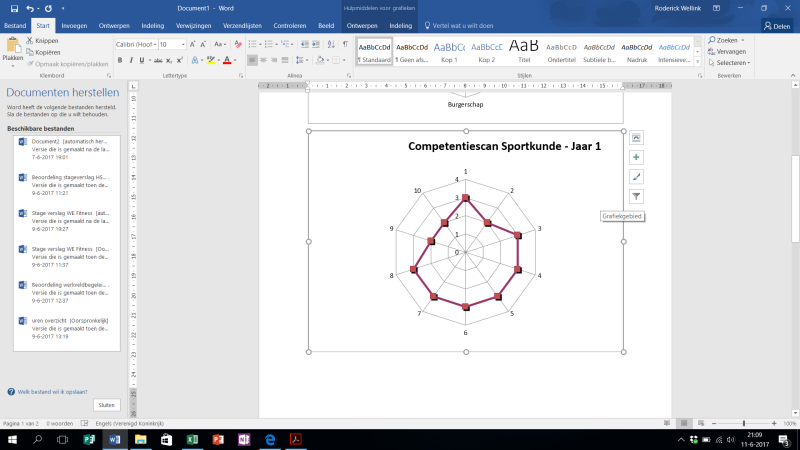The image size is (800, 450).
Task: Toggle show paragraph marks
Action: [x=345, y=44]
